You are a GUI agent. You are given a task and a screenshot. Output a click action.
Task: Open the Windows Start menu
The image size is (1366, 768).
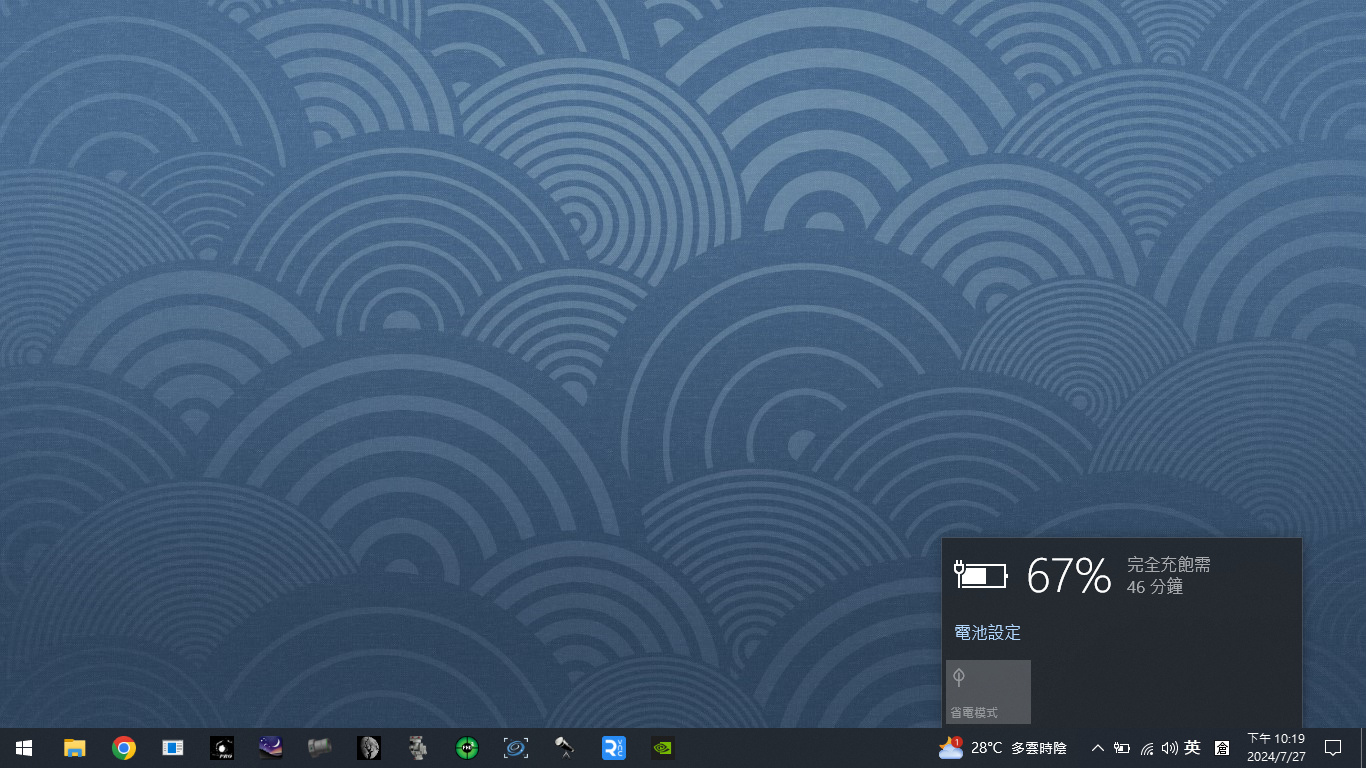click(x=24, y=748)
